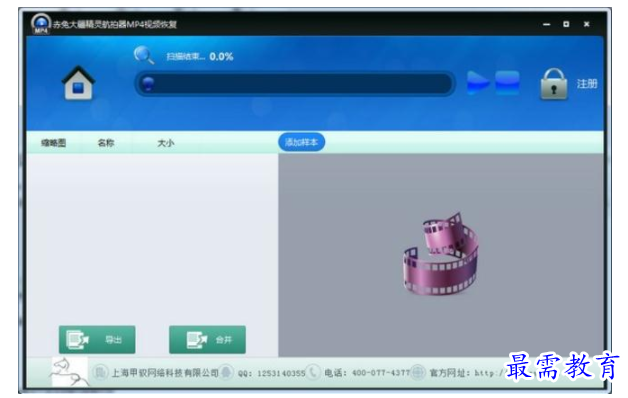
Task: Click the padlock registration icon
Action: pos(554,84)
